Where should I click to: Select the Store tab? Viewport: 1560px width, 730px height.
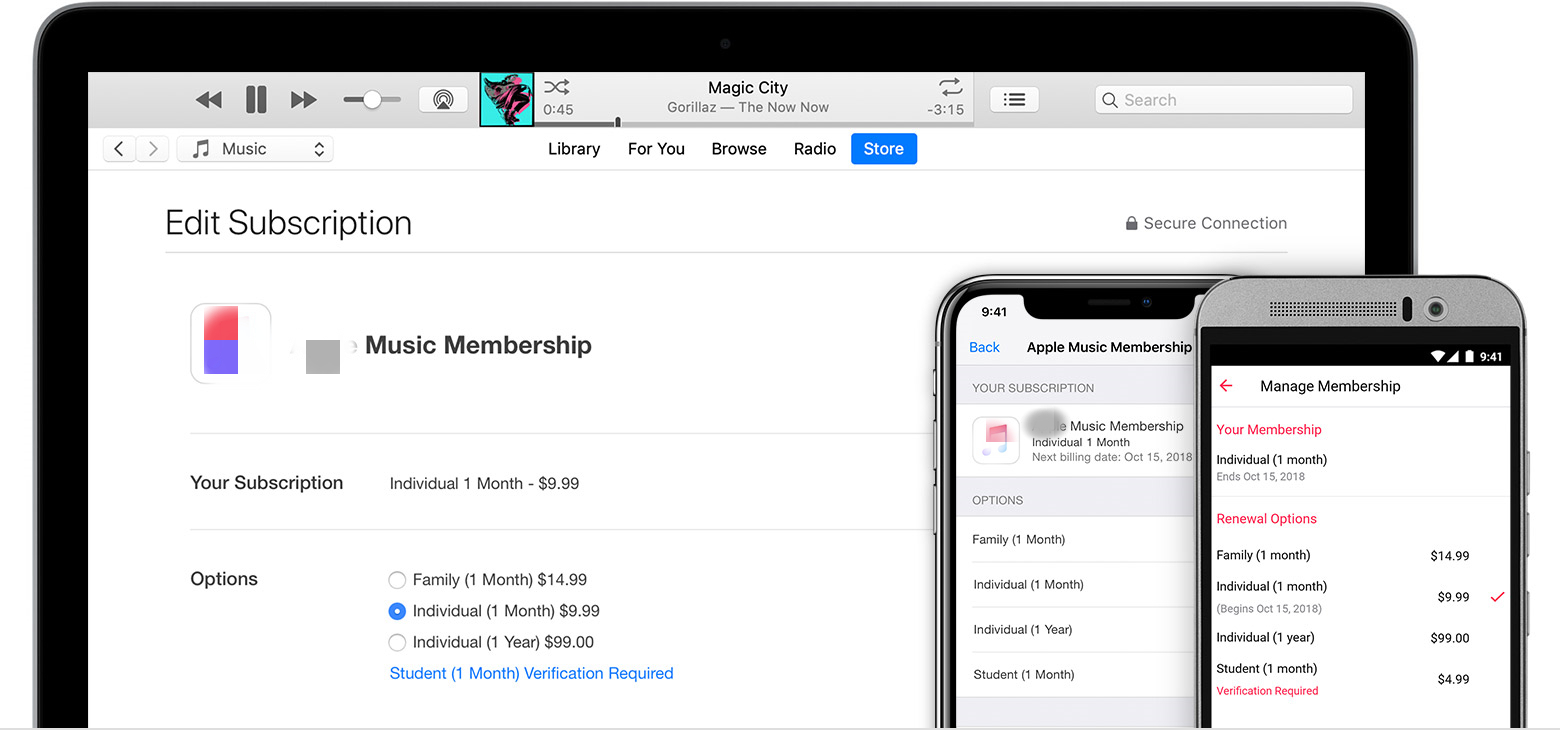point(884,149)
